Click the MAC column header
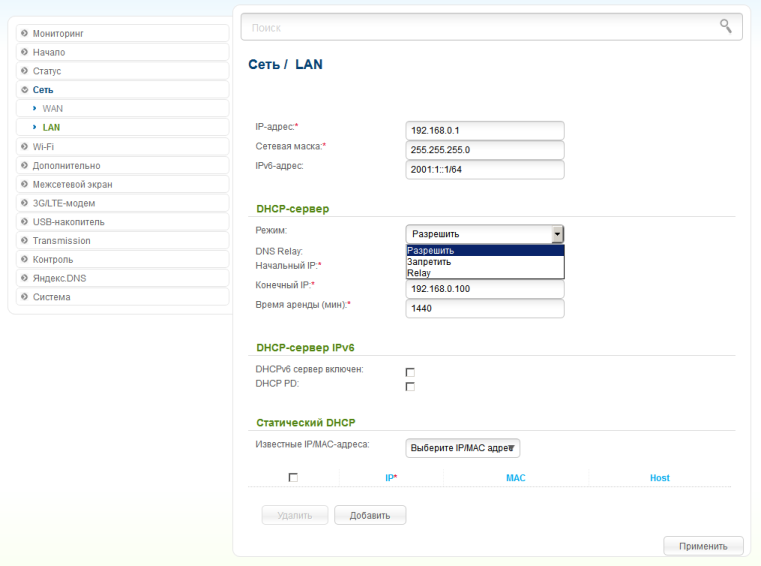Image resolution: width=761 pixels, height=566 pixels. 515,478
